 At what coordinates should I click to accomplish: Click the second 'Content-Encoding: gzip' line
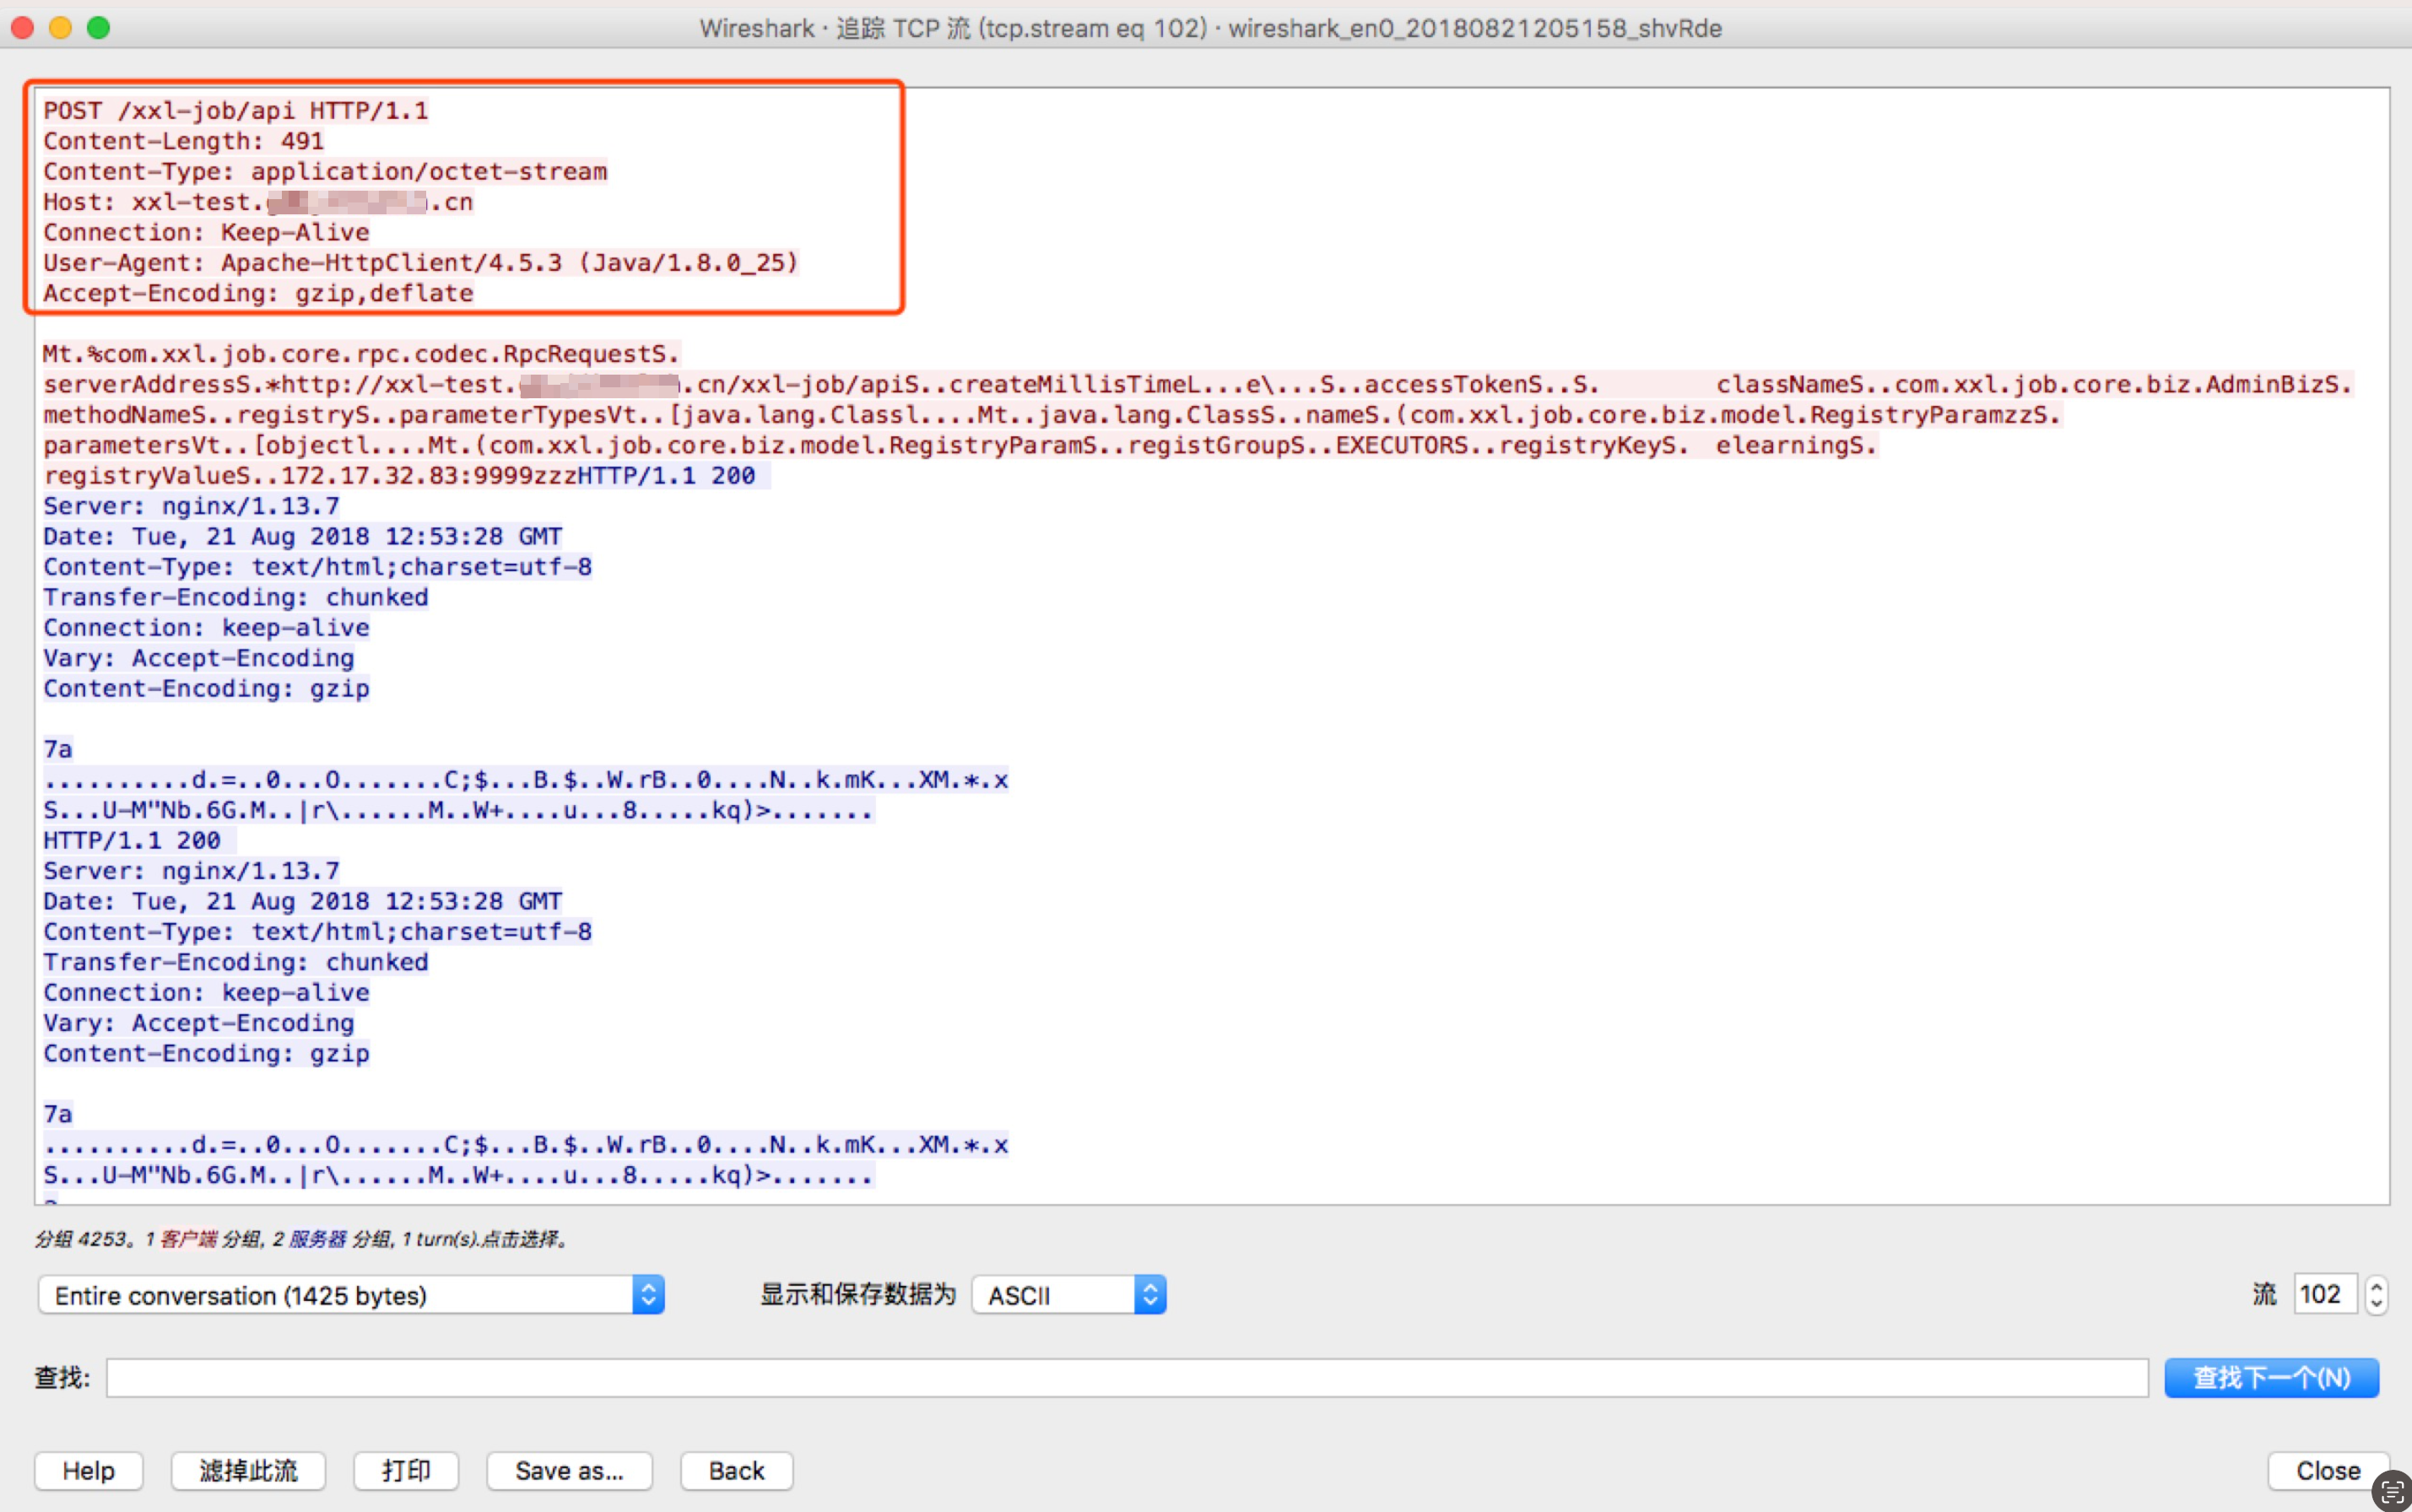(206, 1053)
